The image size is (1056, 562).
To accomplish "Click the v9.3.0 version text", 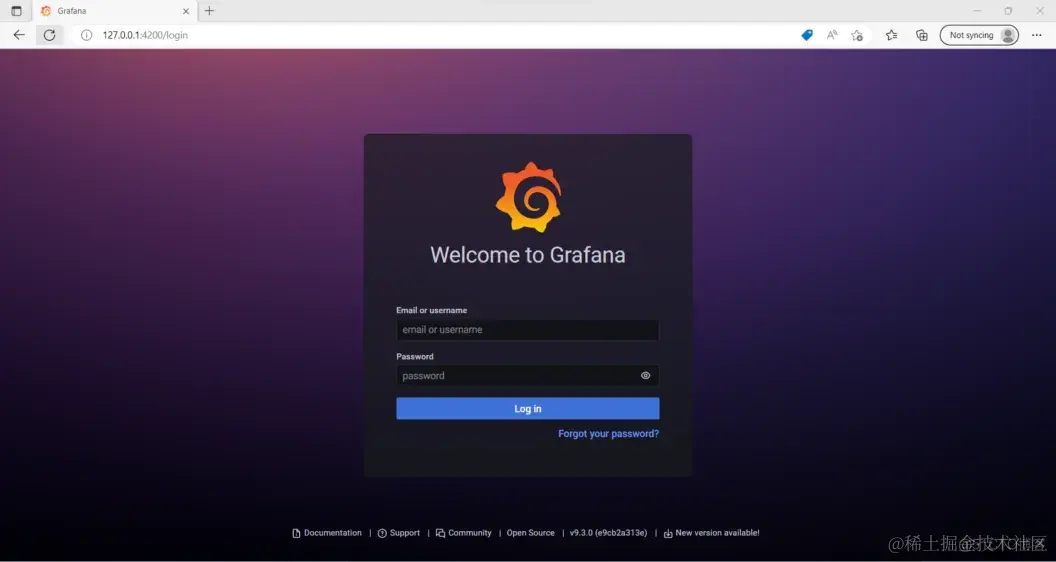I will (608, 532).
